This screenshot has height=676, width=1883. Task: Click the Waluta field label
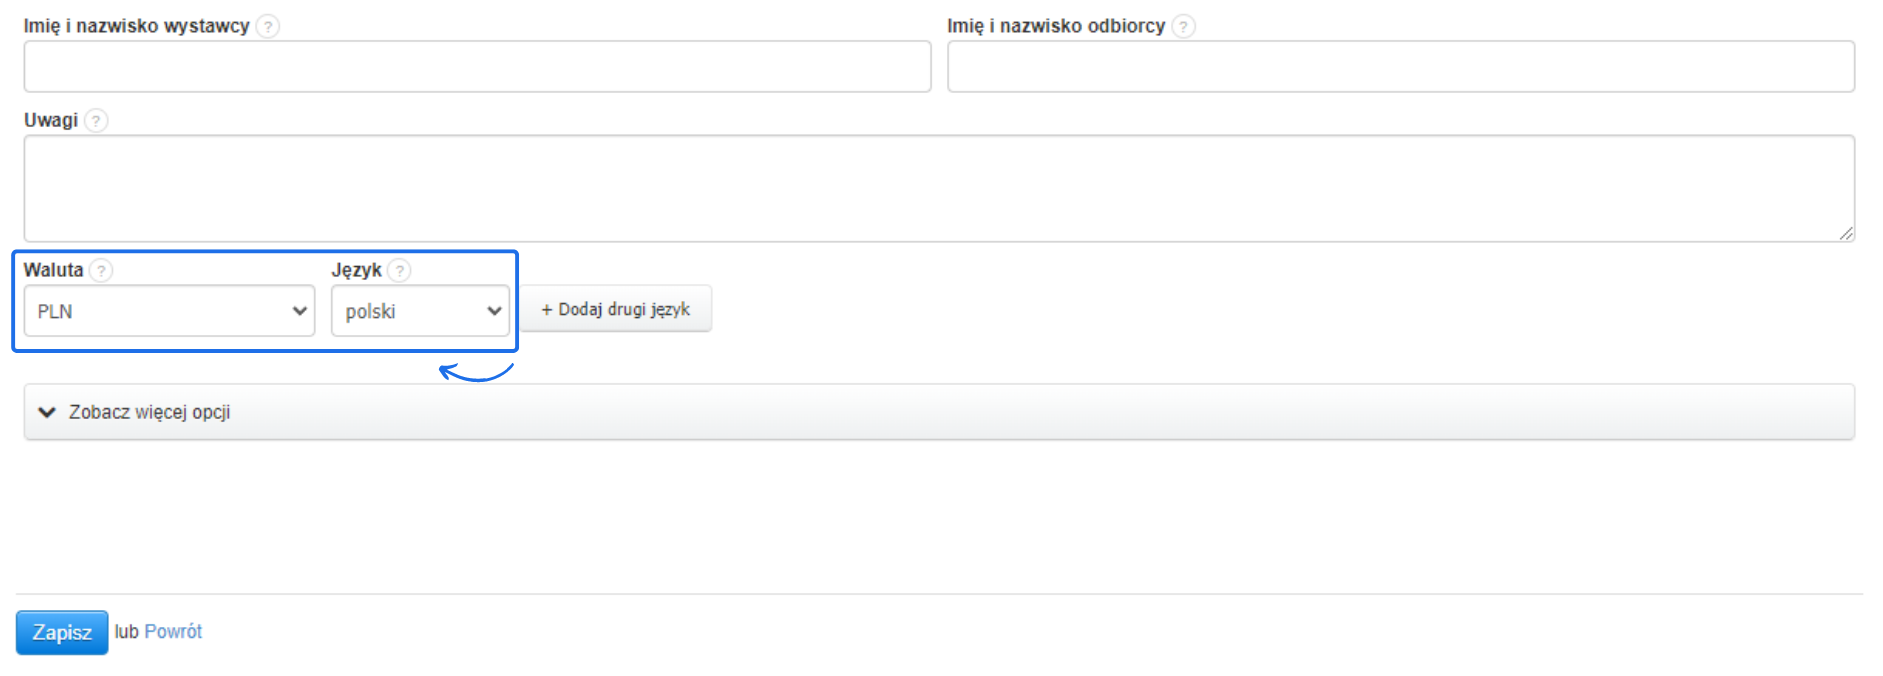tap(53, 270)
